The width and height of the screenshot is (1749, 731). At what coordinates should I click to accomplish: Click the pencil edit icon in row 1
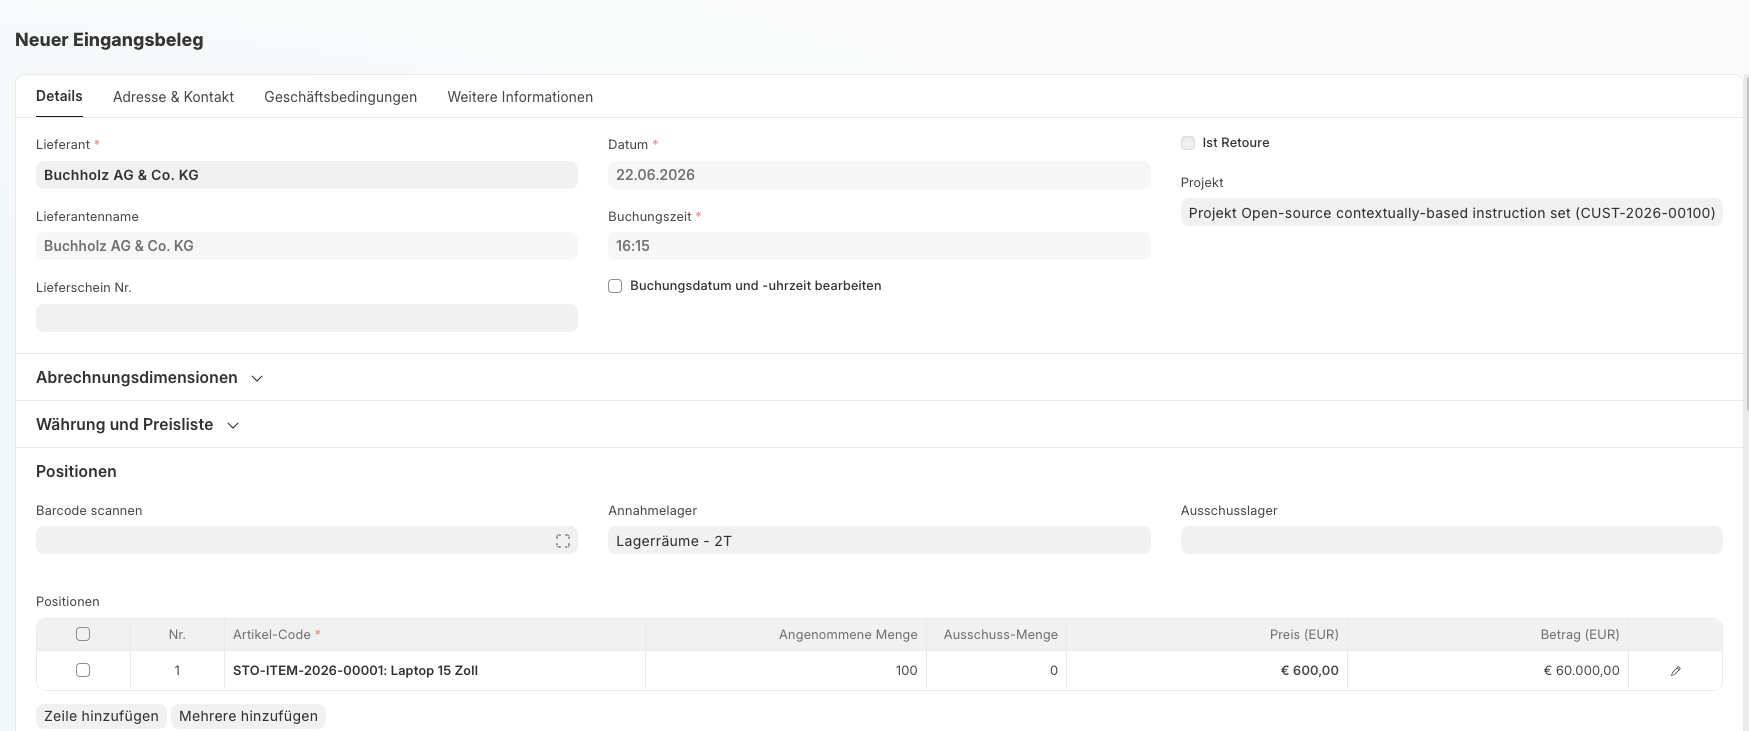click(1676, 671)
